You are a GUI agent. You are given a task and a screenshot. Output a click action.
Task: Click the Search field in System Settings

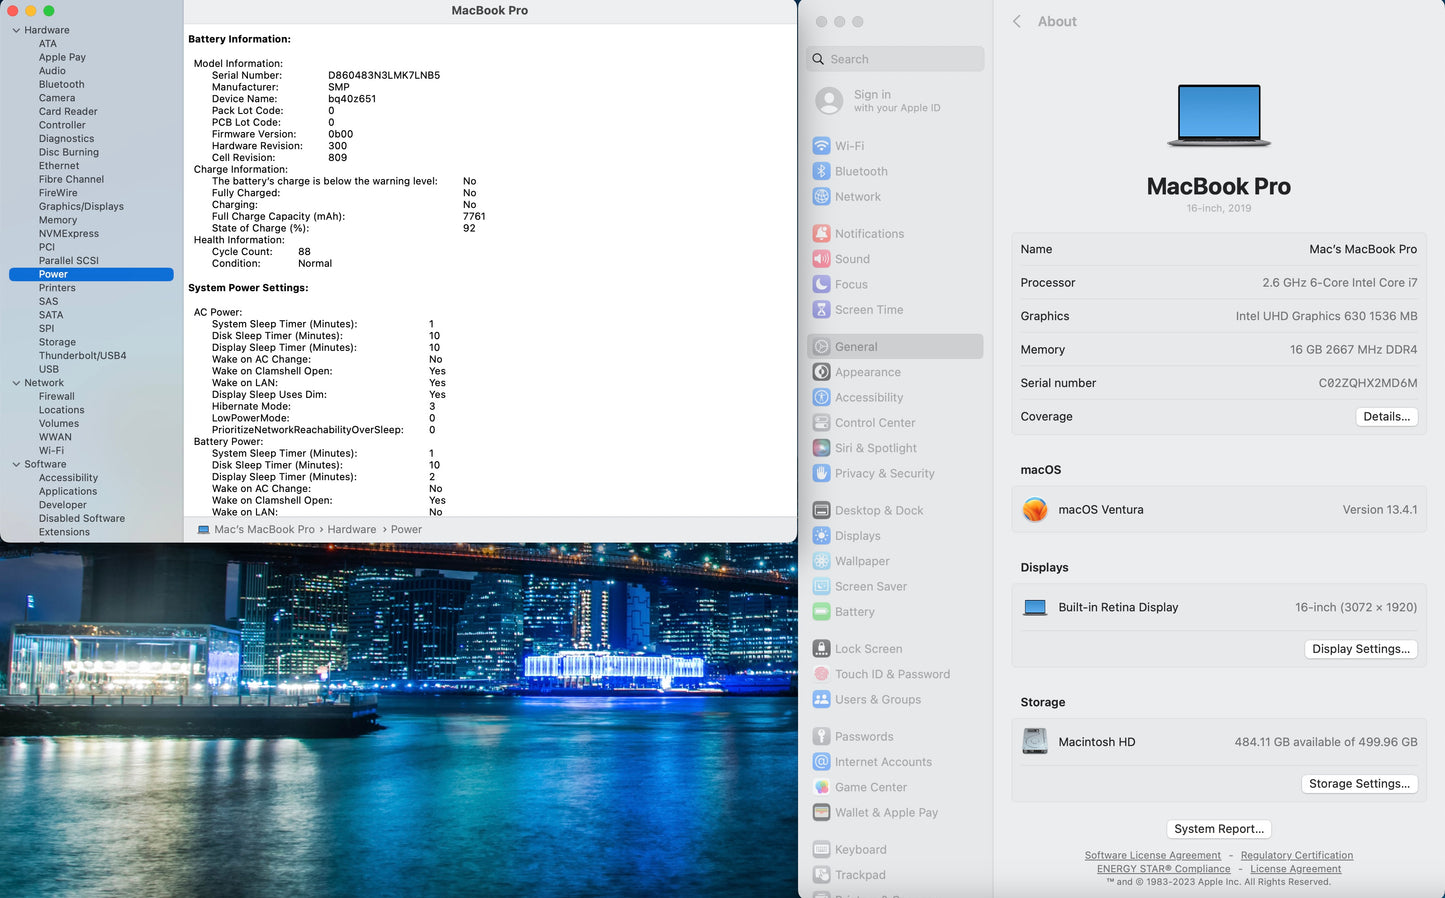(895, 60)
